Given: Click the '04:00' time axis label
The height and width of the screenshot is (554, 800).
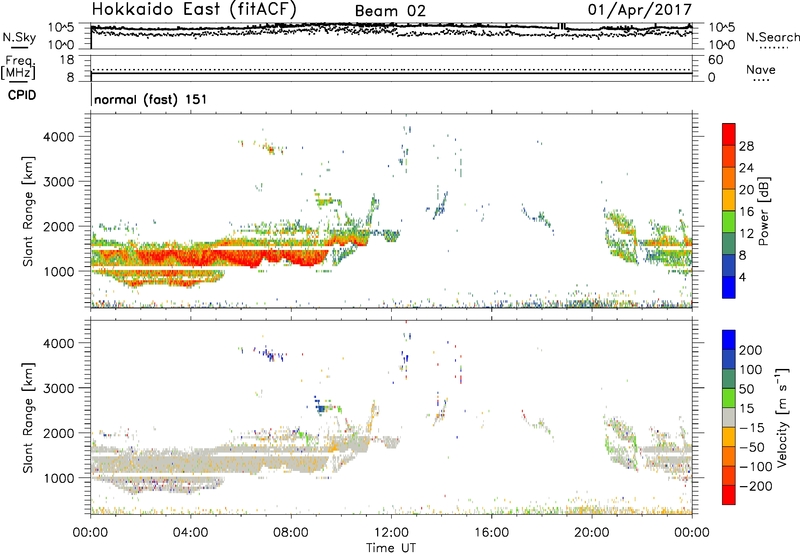Looking at the screenshot, I should pyautogui.click(x=190, y=533).
